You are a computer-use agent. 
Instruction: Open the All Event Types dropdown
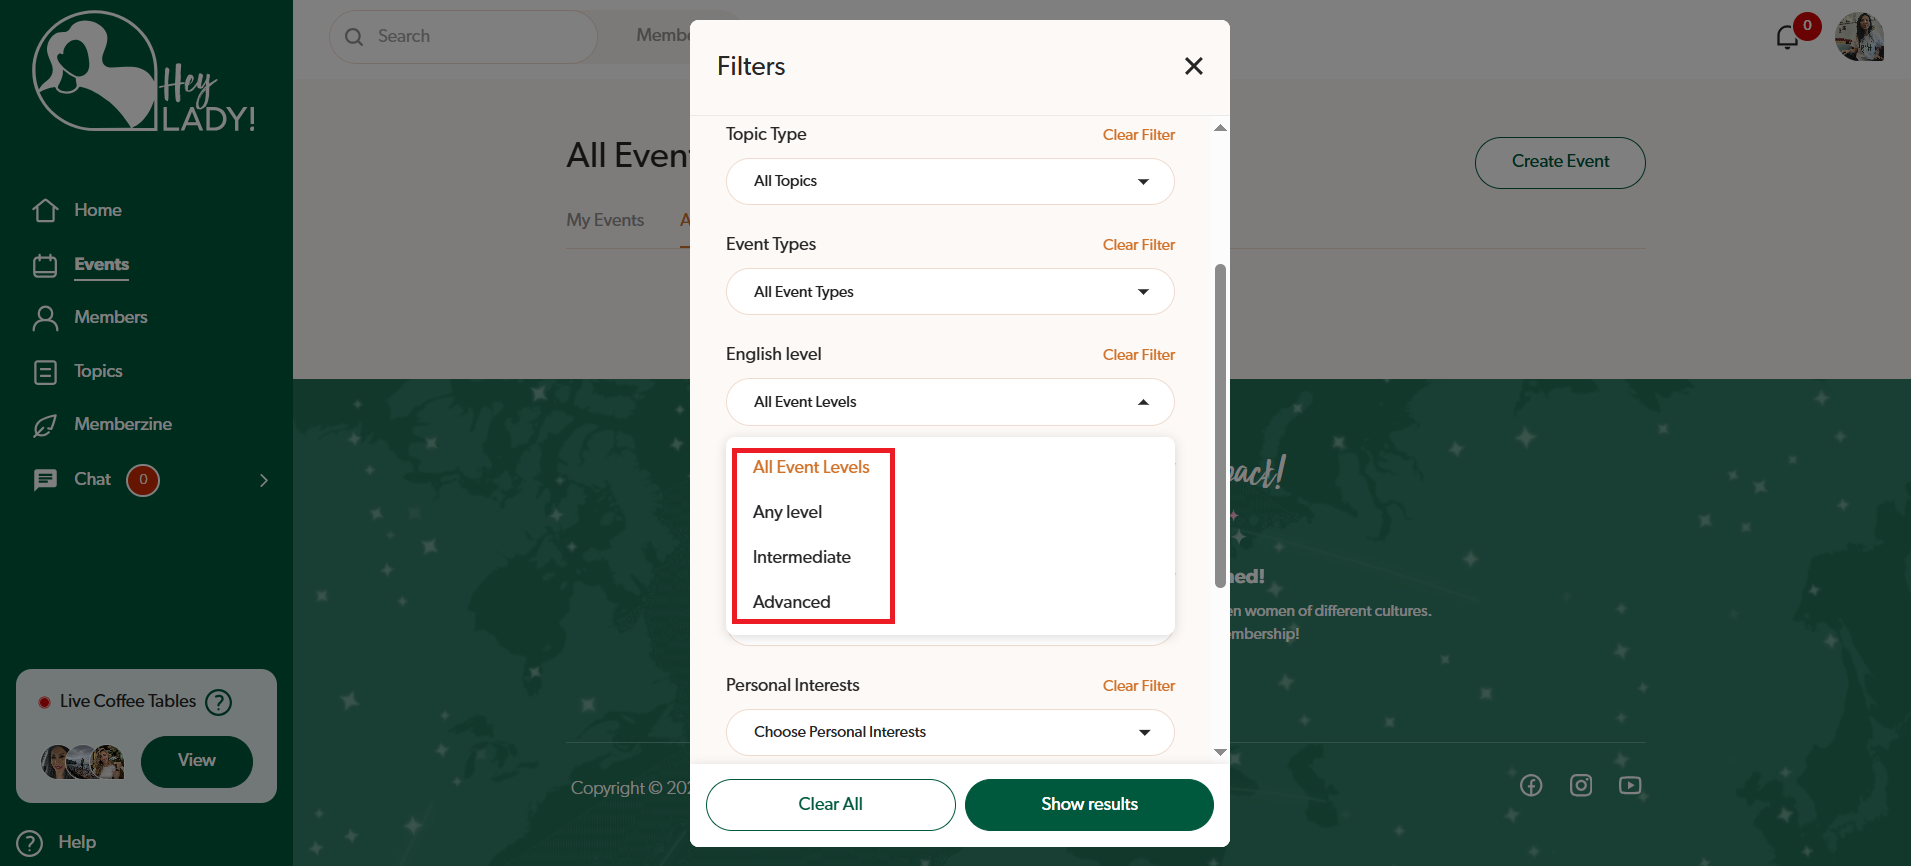coord(949,292)
